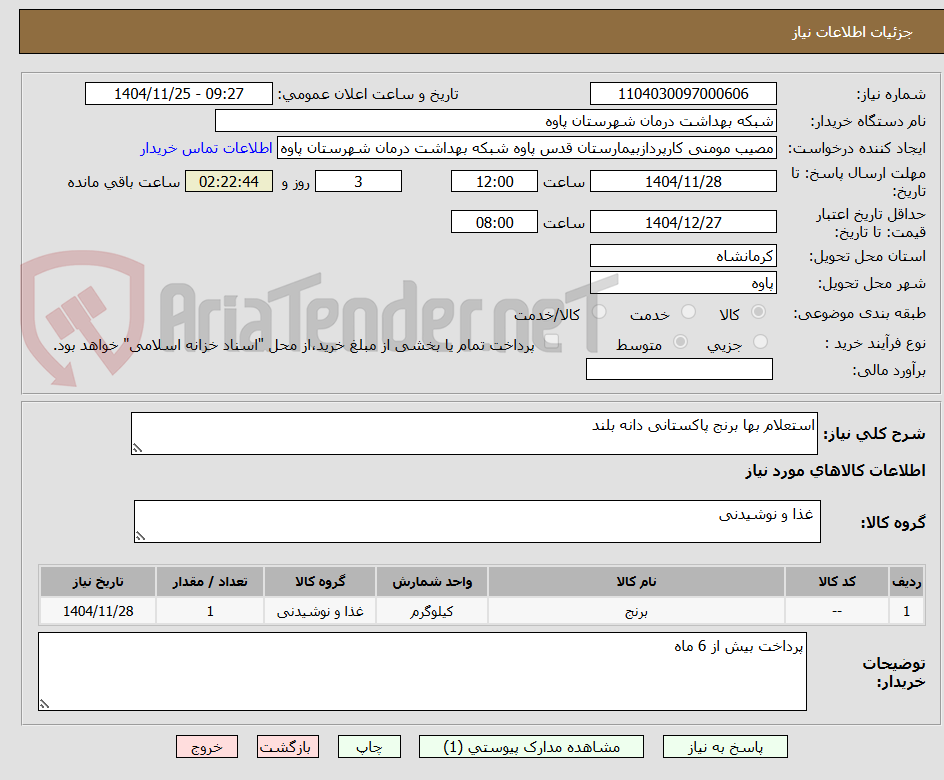Click the چاپ print button
Screen dimensions: 944x780
coord(369,747)
